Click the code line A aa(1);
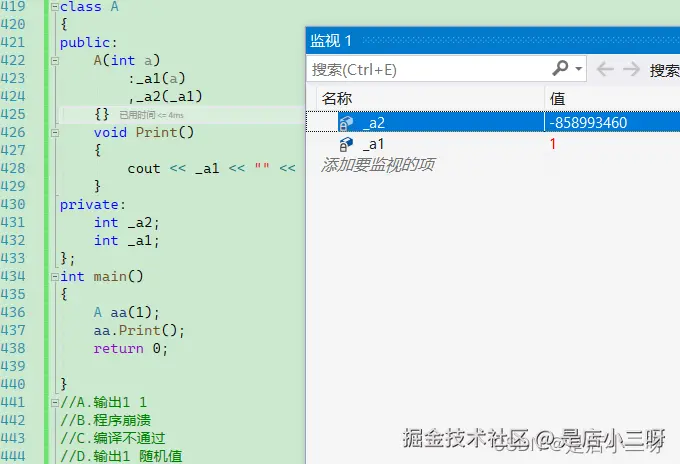680x464 pixels. [x=127, y=312]
